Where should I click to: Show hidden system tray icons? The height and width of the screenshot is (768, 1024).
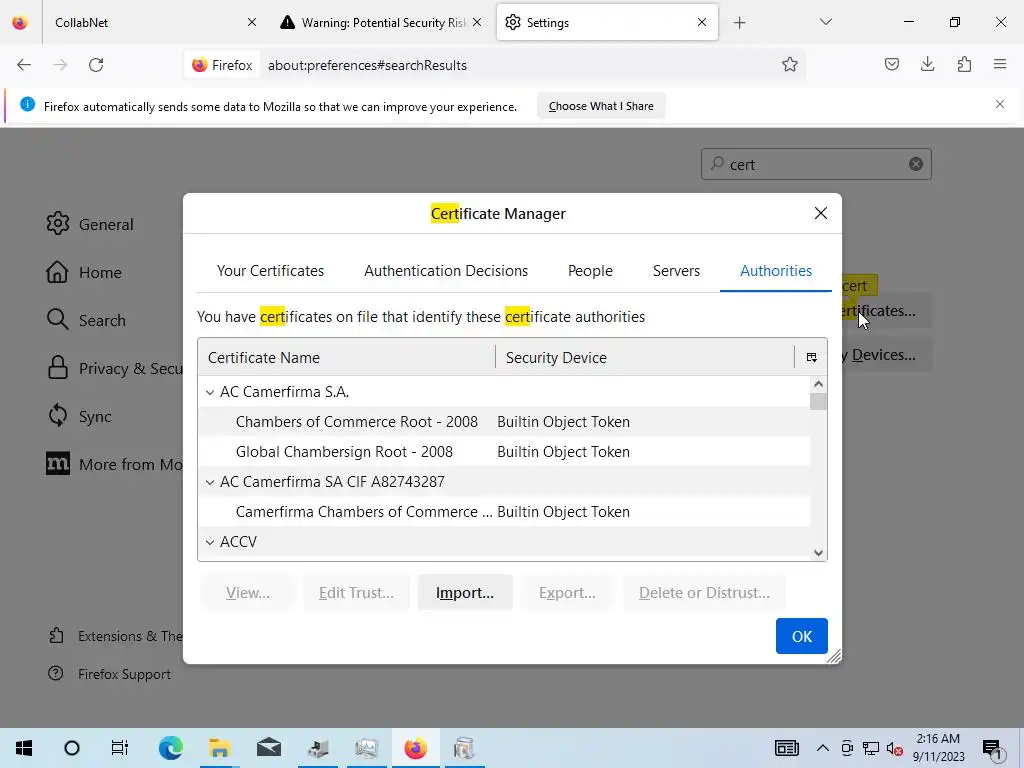pos(823,748)
